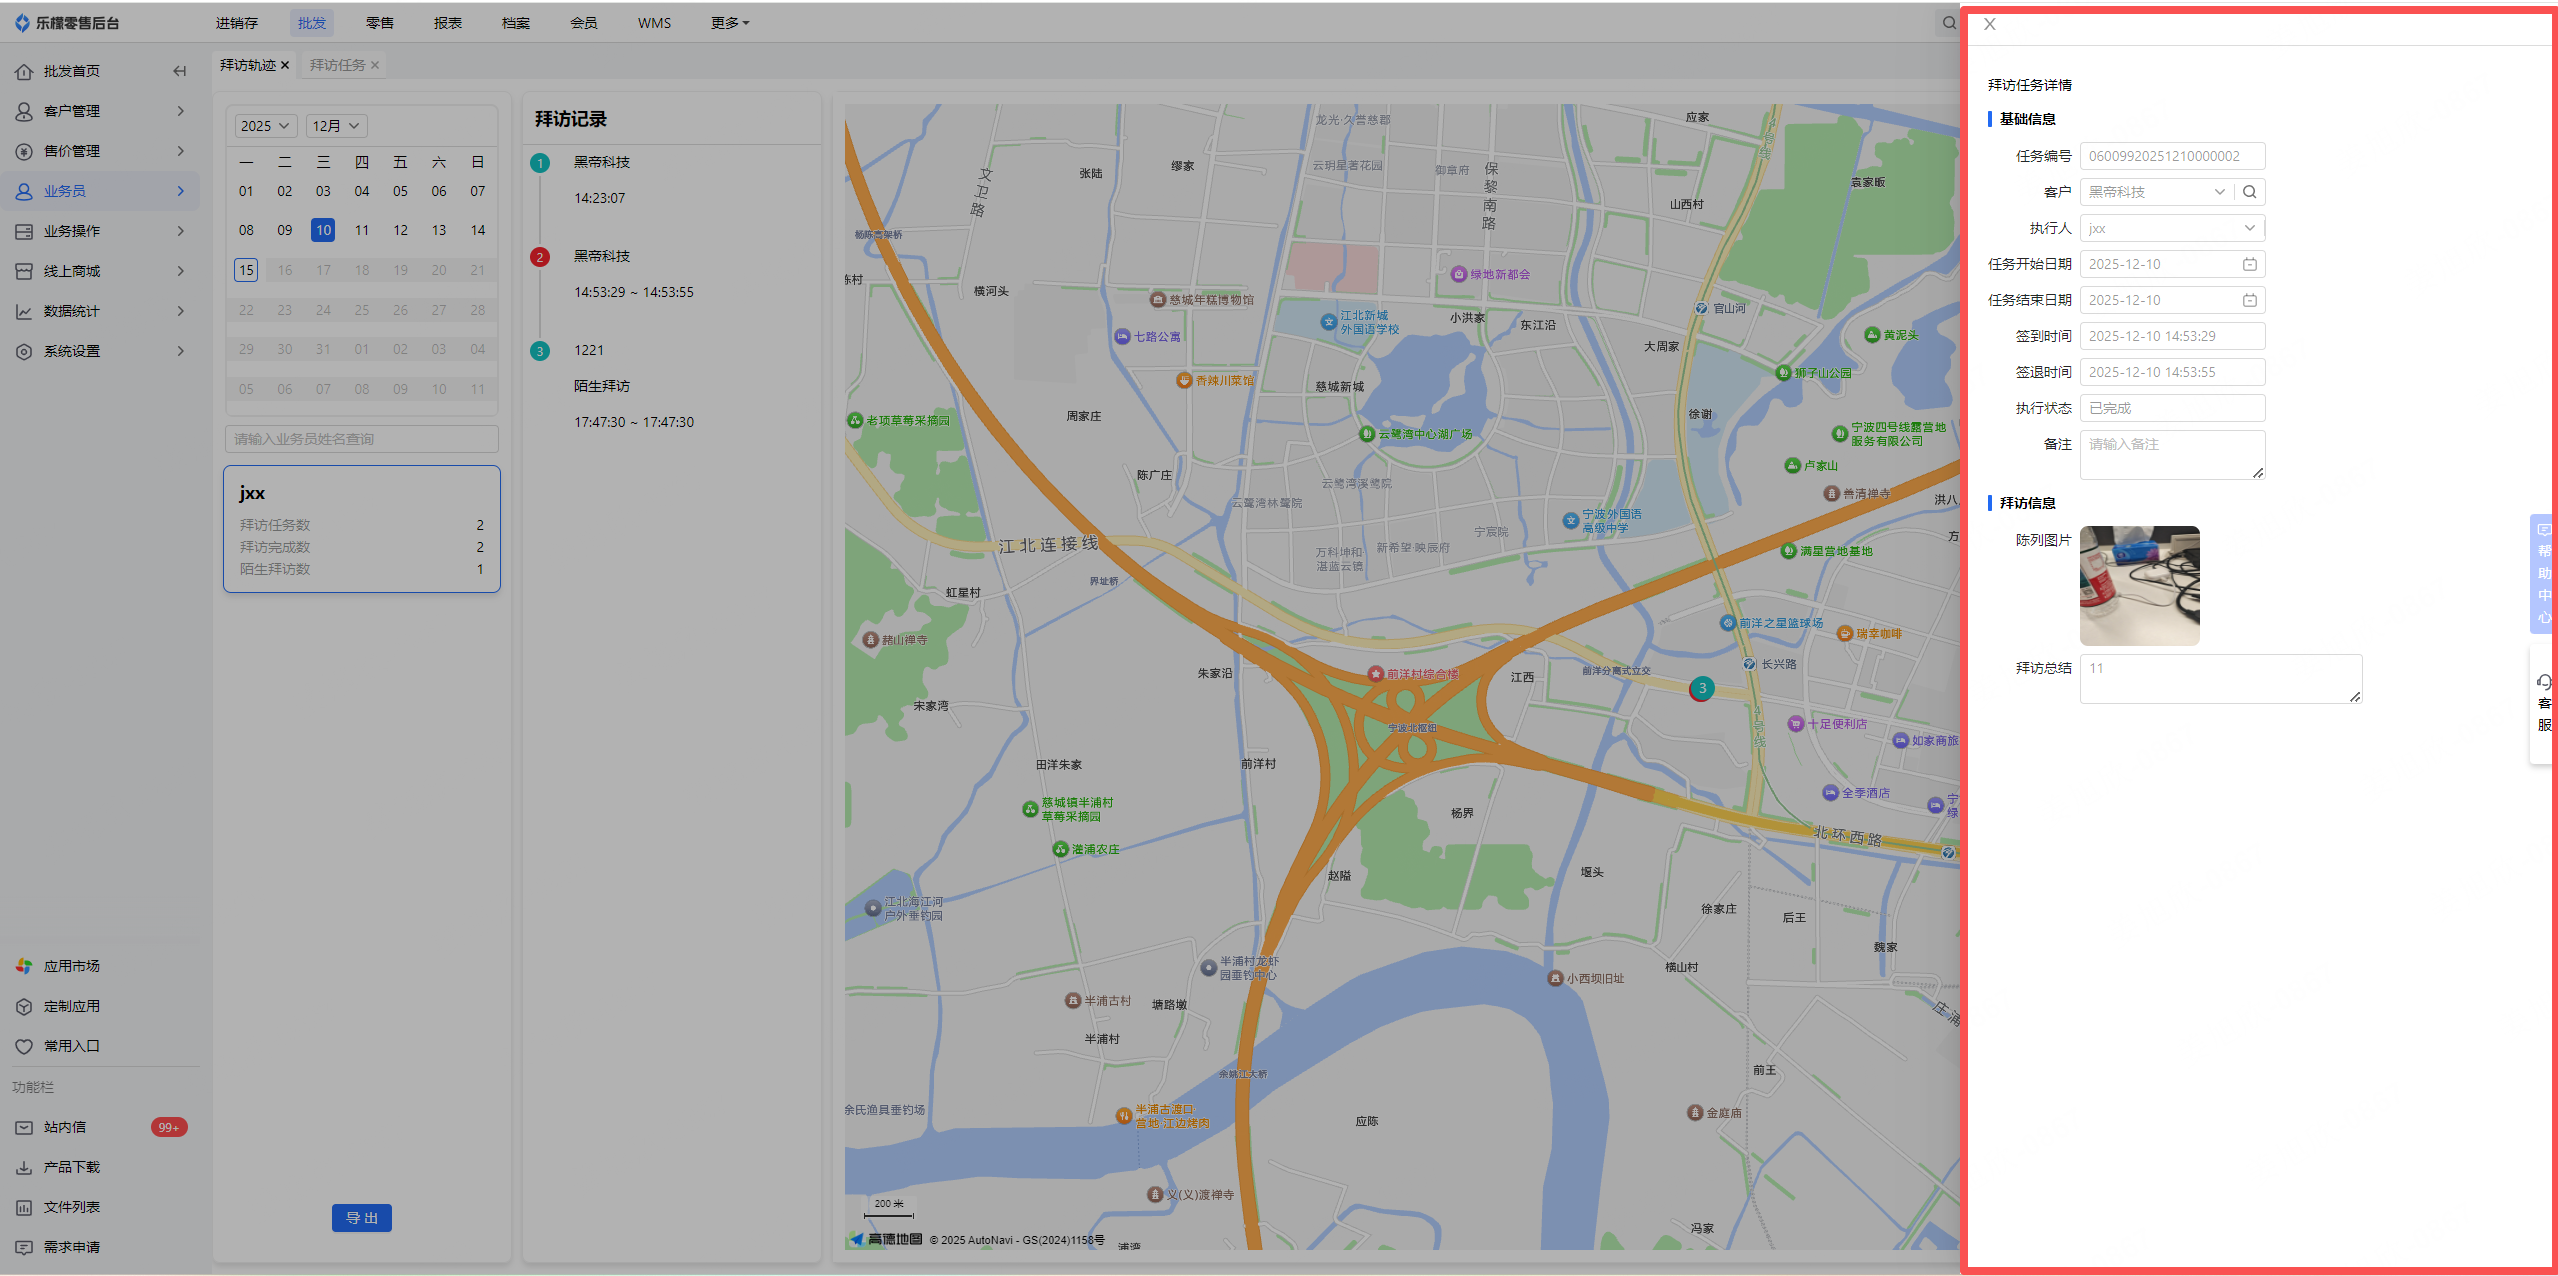Screen dimensions: 2558x1276
Task: Click the salesperson name search field
Action: [361, 439]
